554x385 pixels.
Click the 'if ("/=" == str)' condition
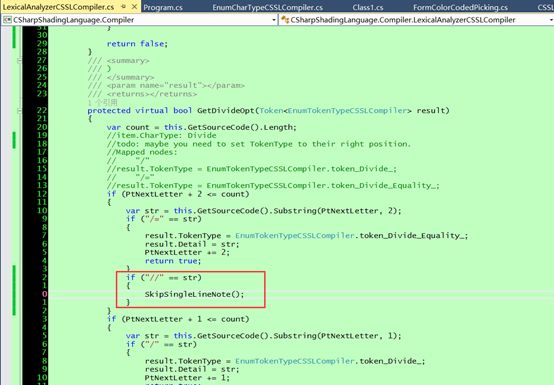164,219
